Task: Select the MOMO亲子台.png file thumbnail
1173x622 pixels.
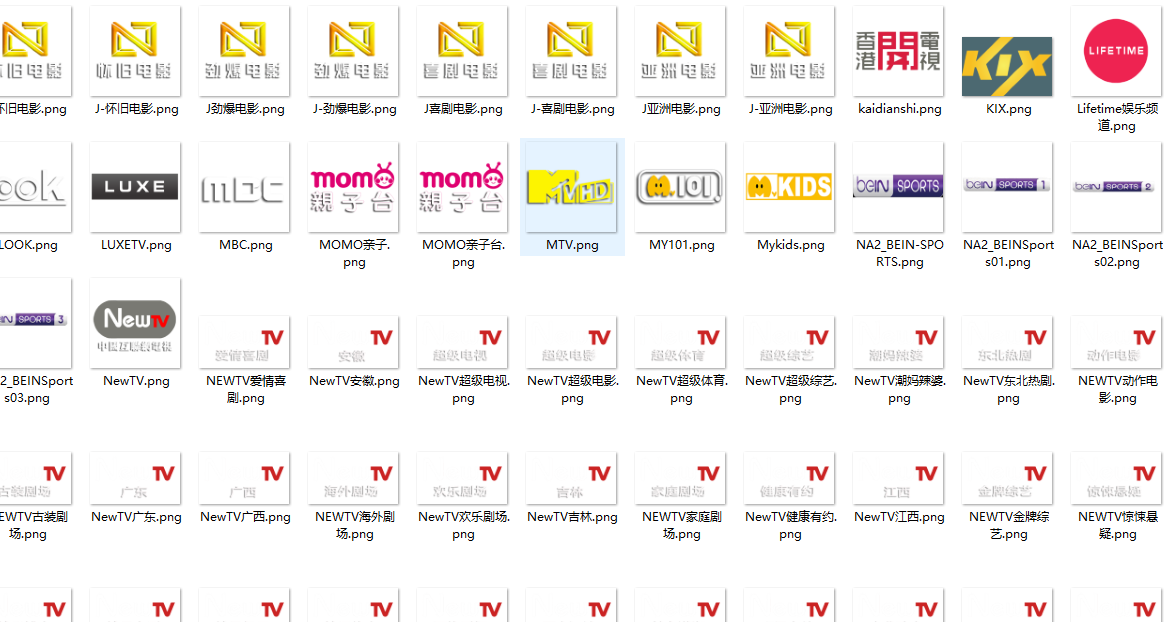Action: (462, 187)
